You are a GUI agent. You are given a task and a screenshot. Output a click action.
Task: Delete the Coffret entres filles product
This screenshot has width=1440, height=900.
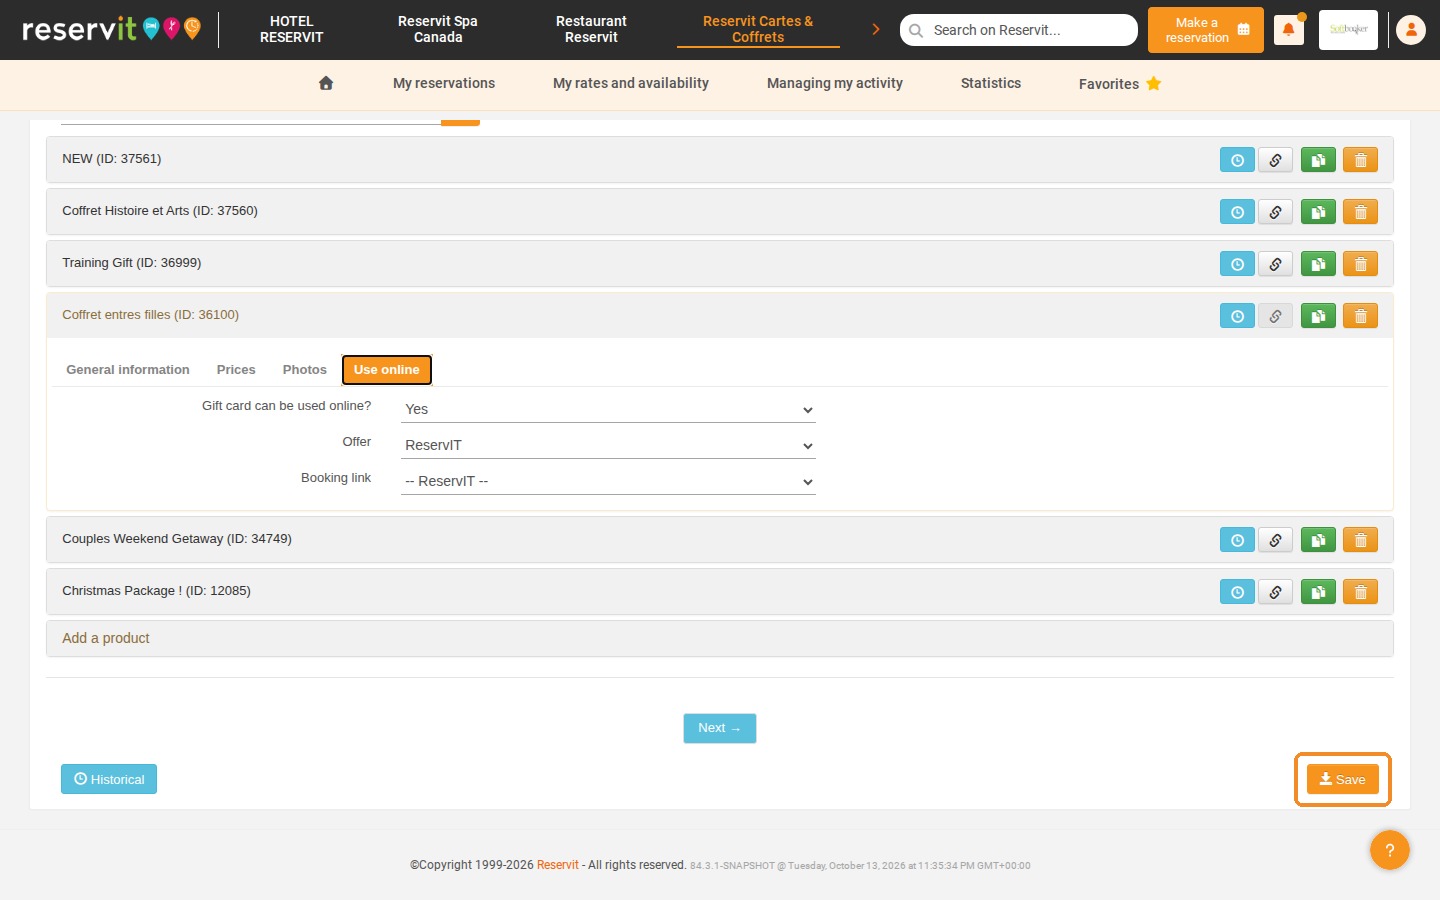1360,316
